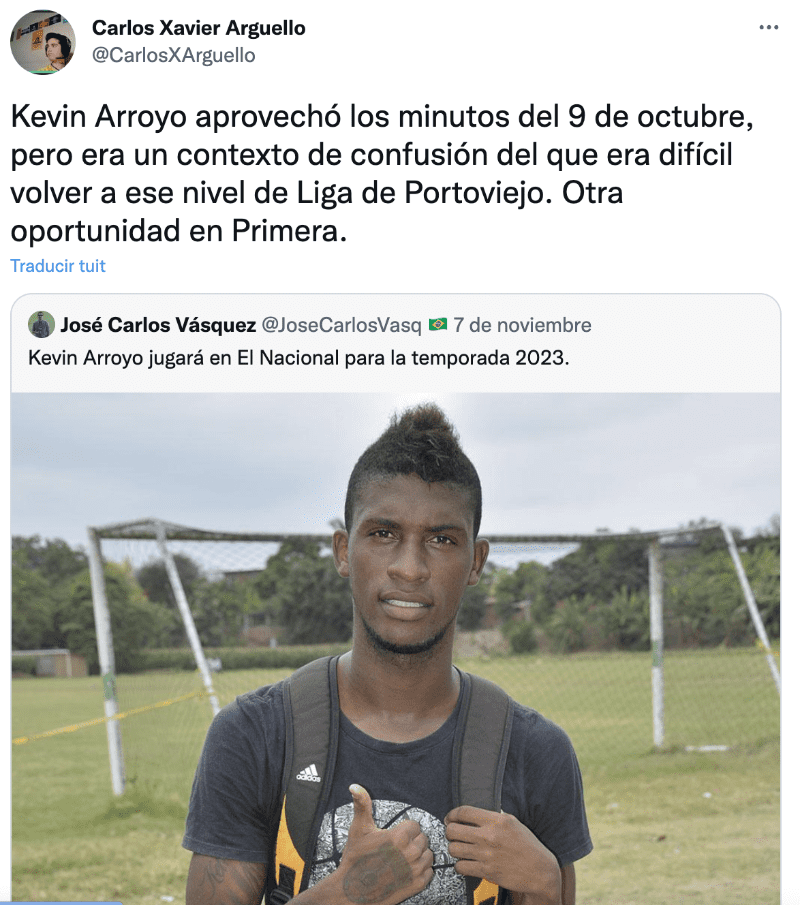Screen dimensions: 800x905
Task: Click the 'Liga de Portoviejo' phrase in the tweet
Action: [420, 193]
